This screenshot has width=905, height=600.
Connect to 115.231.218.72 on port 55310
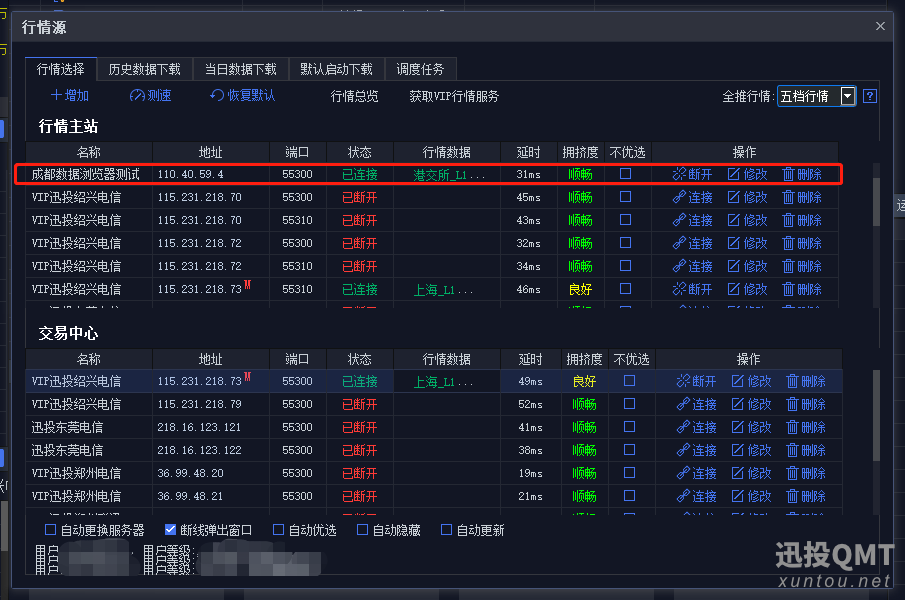(x=692, y=267)
